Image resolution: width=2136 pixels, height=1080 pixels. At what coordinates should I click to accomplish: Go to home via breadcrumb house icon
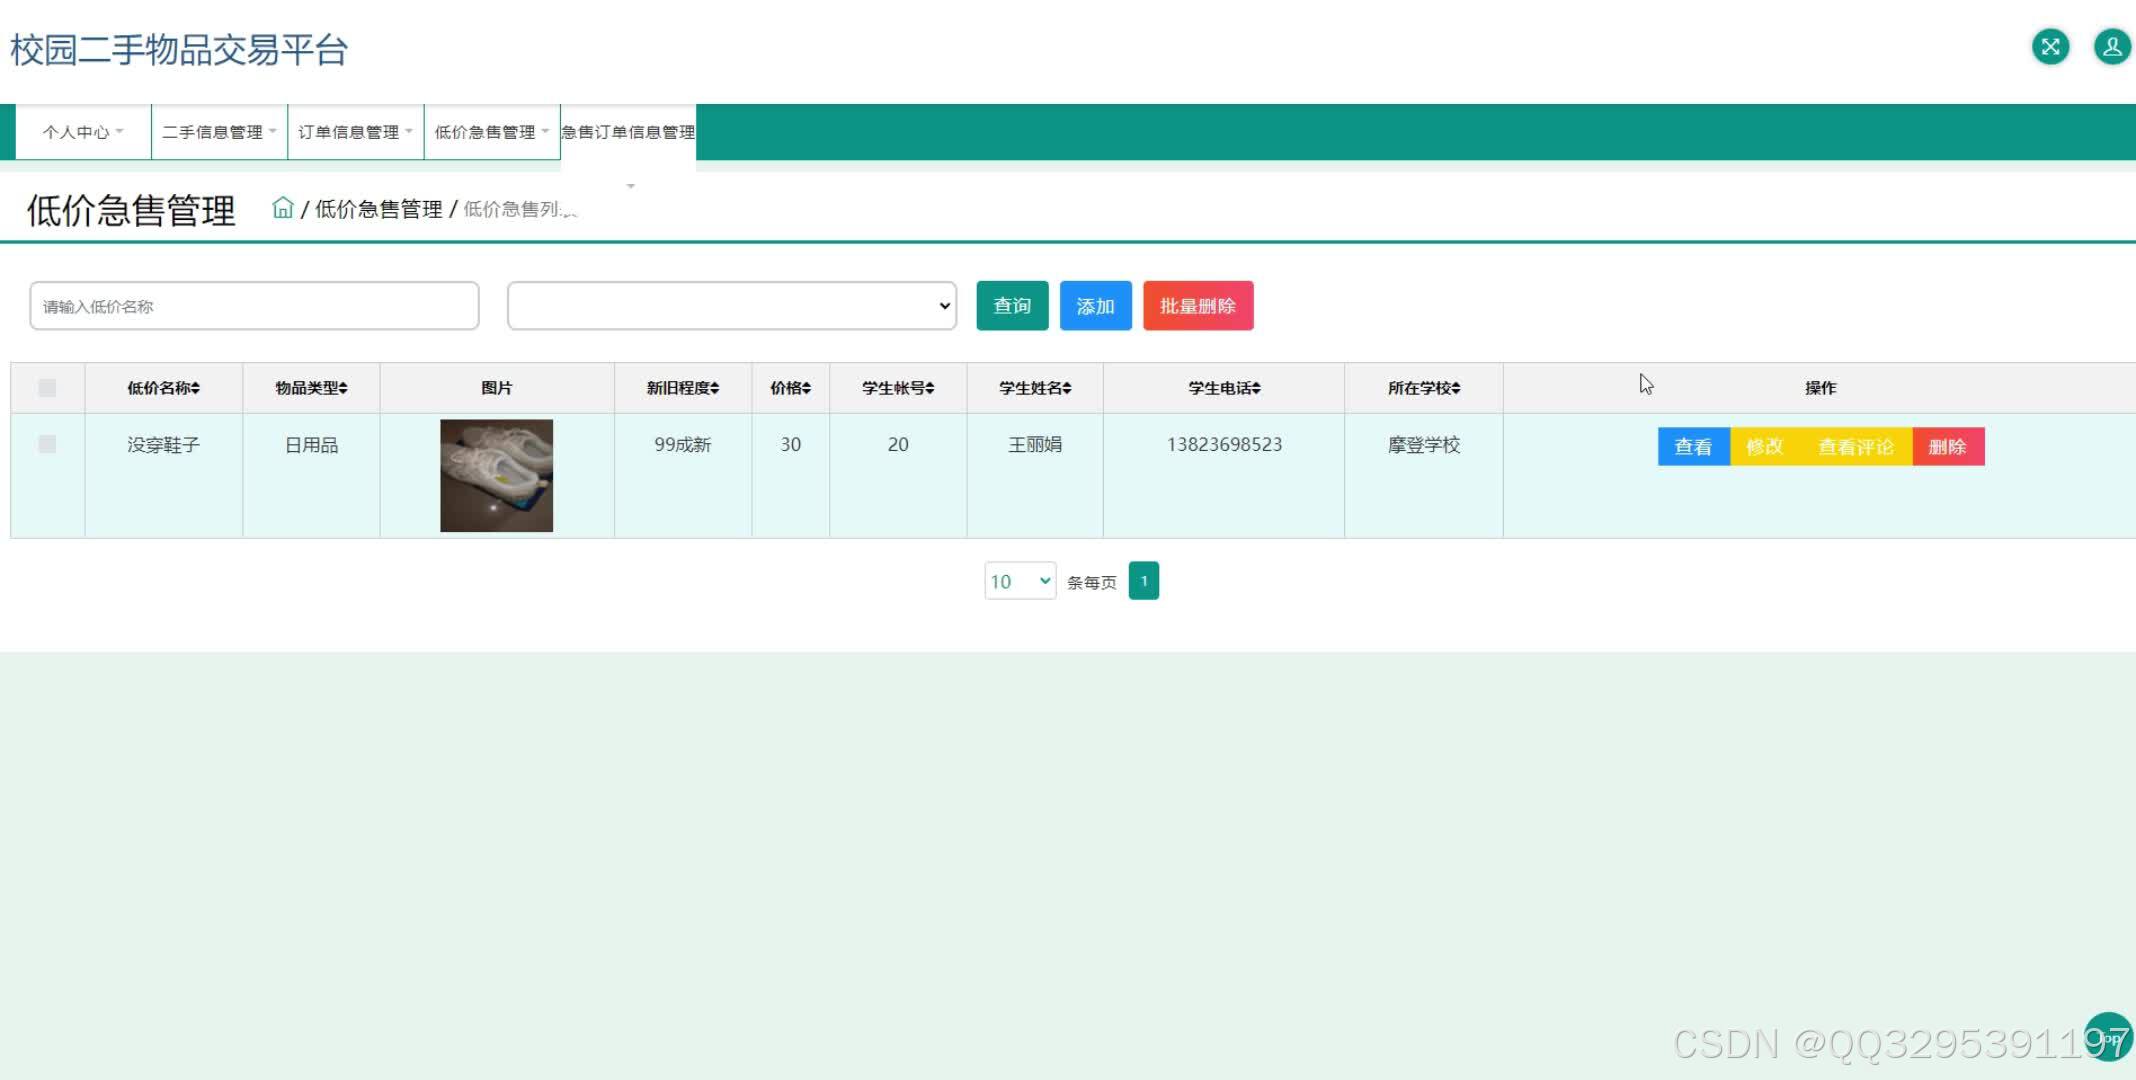[283, 208]
